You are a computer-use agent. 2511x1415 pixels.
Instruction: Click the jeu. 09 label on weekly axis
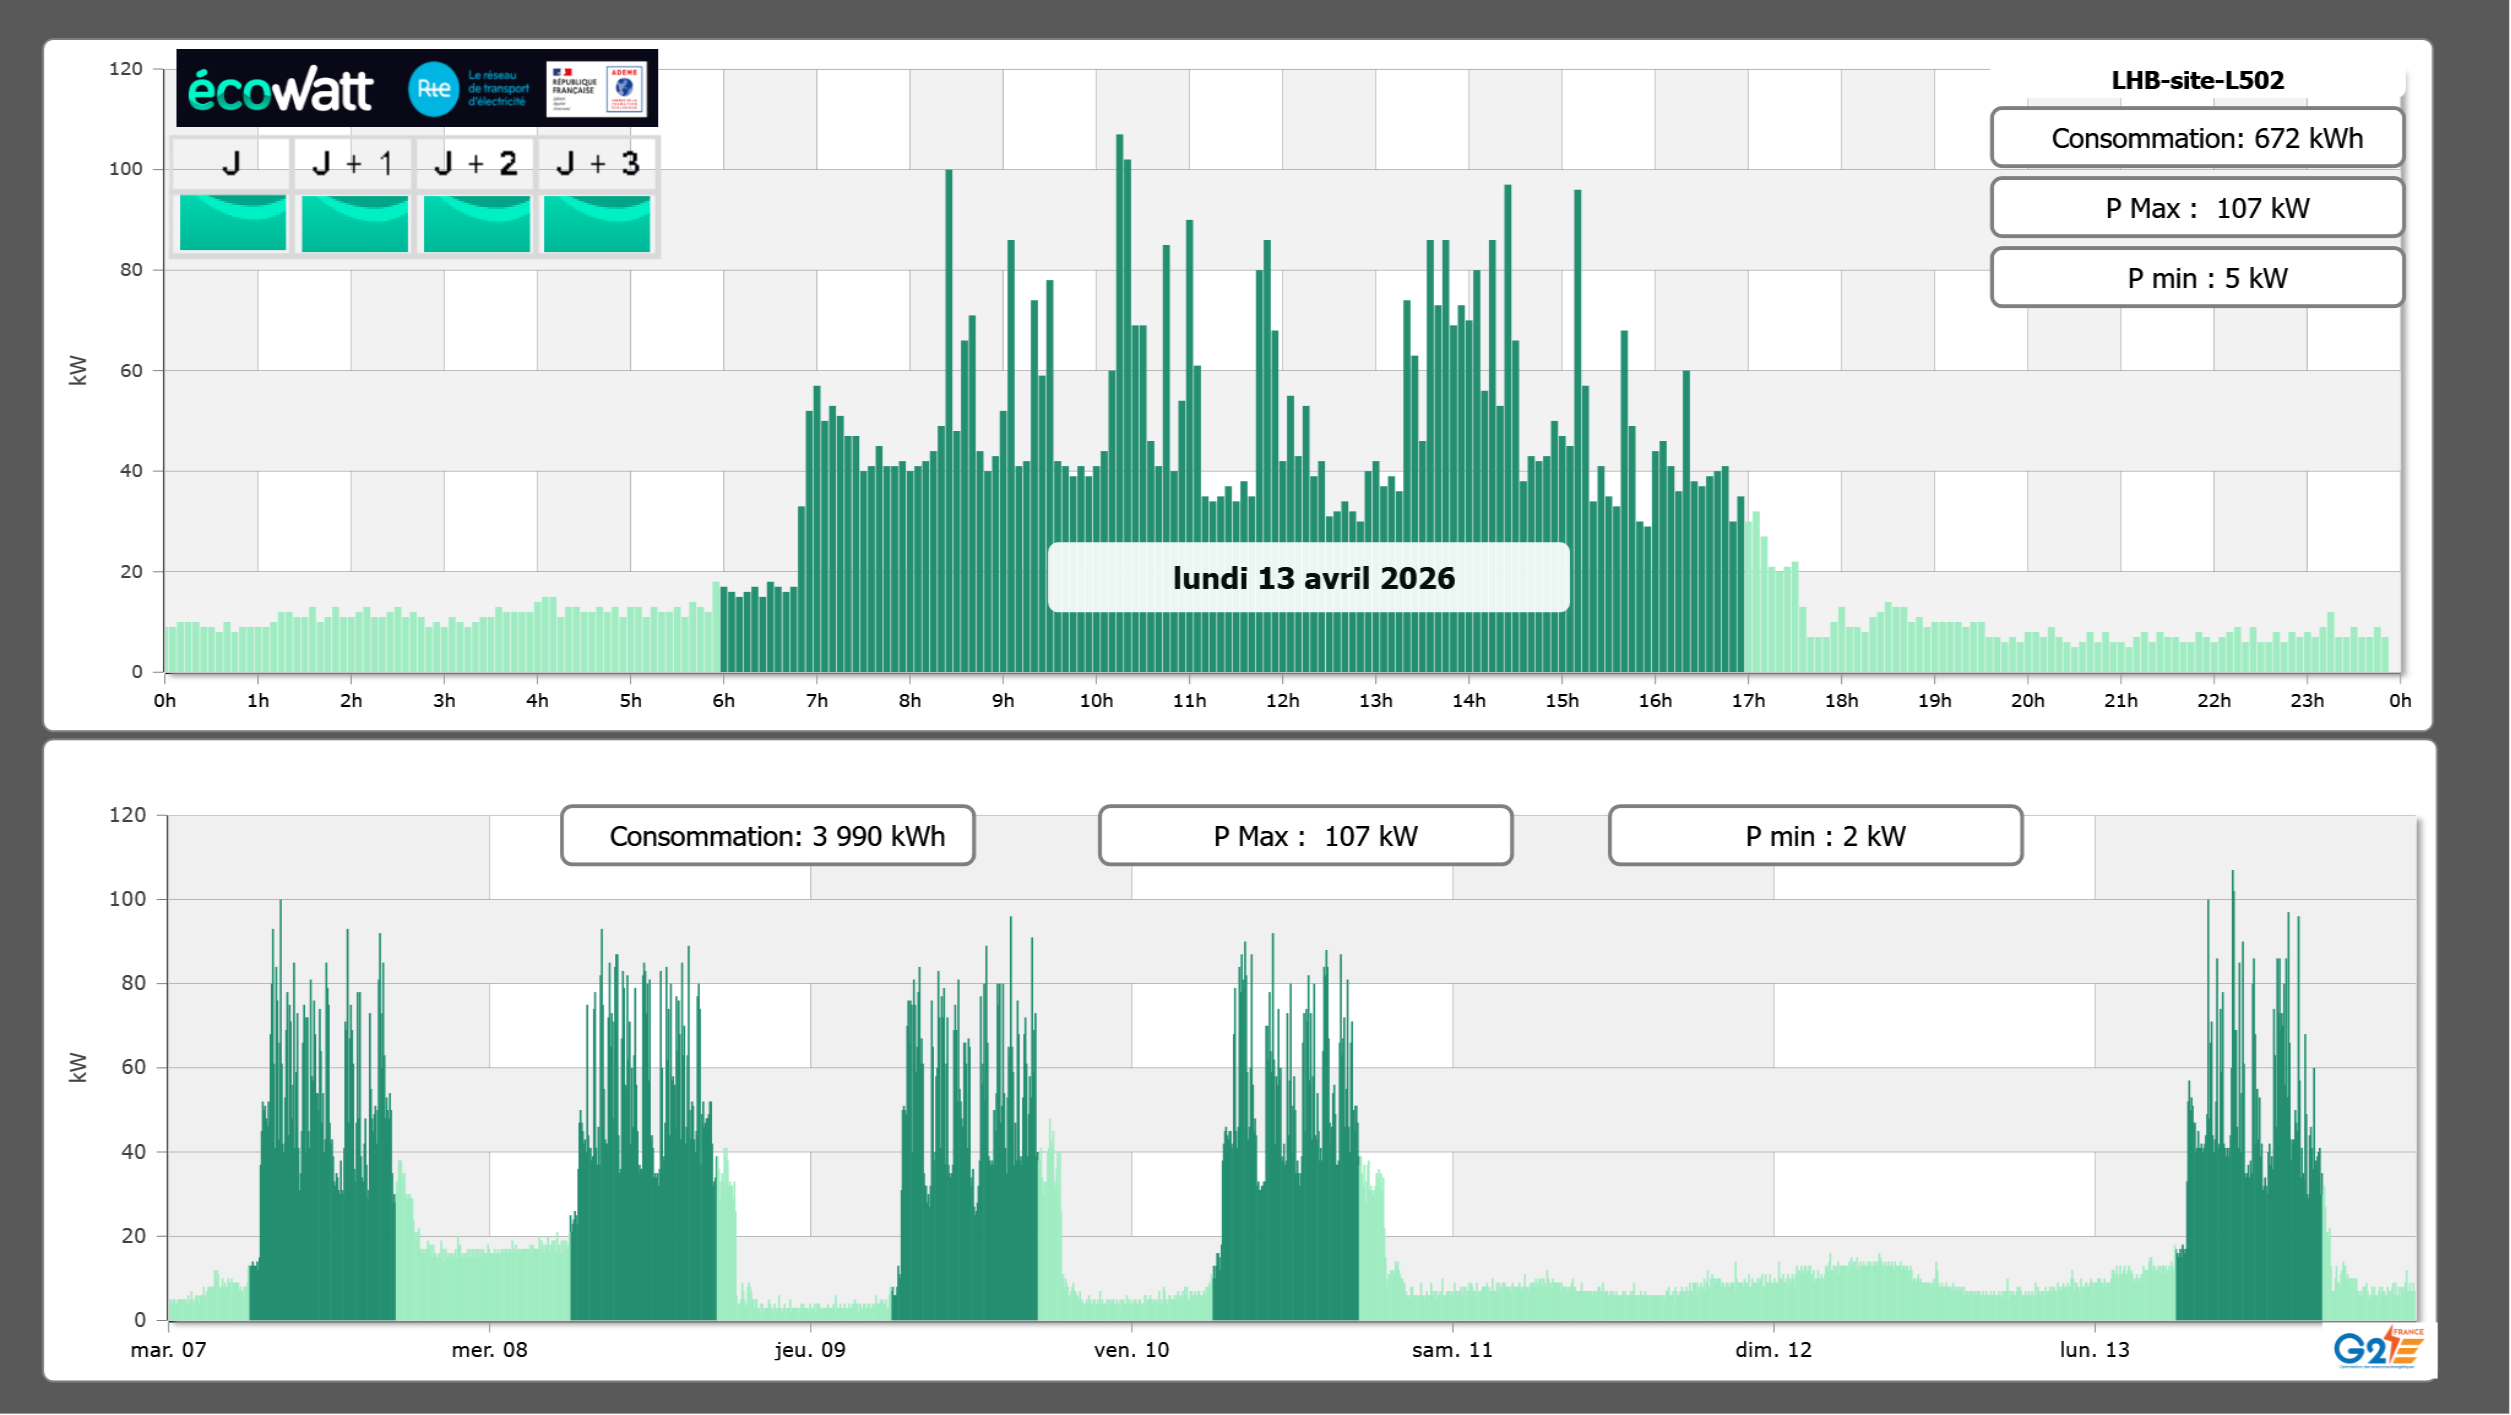pyautogui.click(x=810, y=1350)
